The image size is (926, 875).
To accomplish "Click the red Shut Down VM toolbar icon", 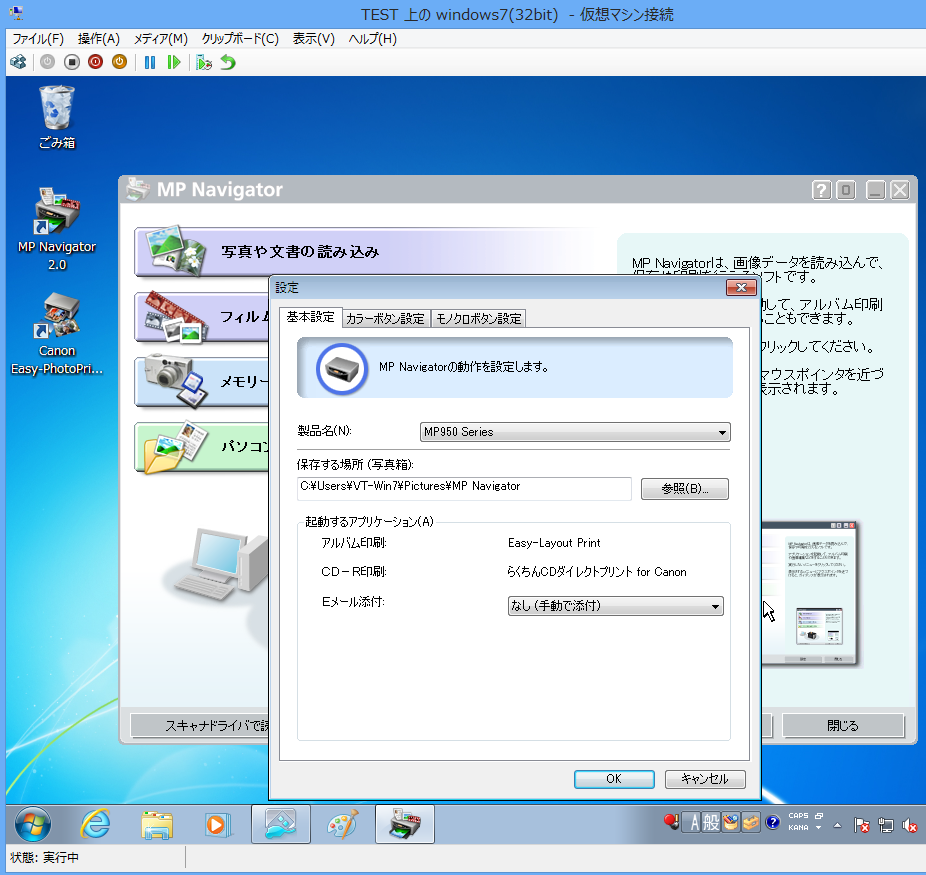I will pyautogui.click(x=95, y=62).
